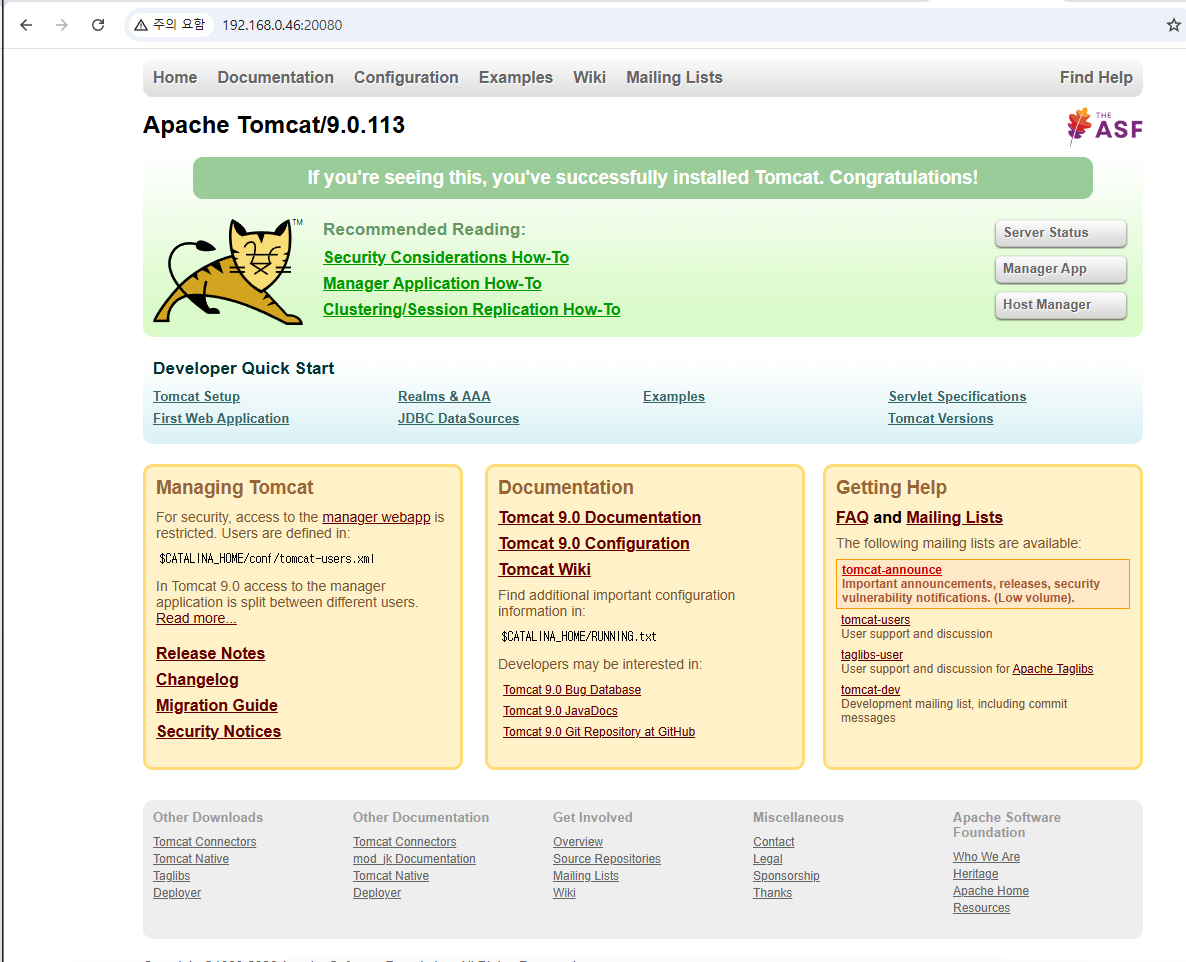This screenshot has width=1186, height=962.
Task: Open the Realms & AAA link
Action: (444, 396)
